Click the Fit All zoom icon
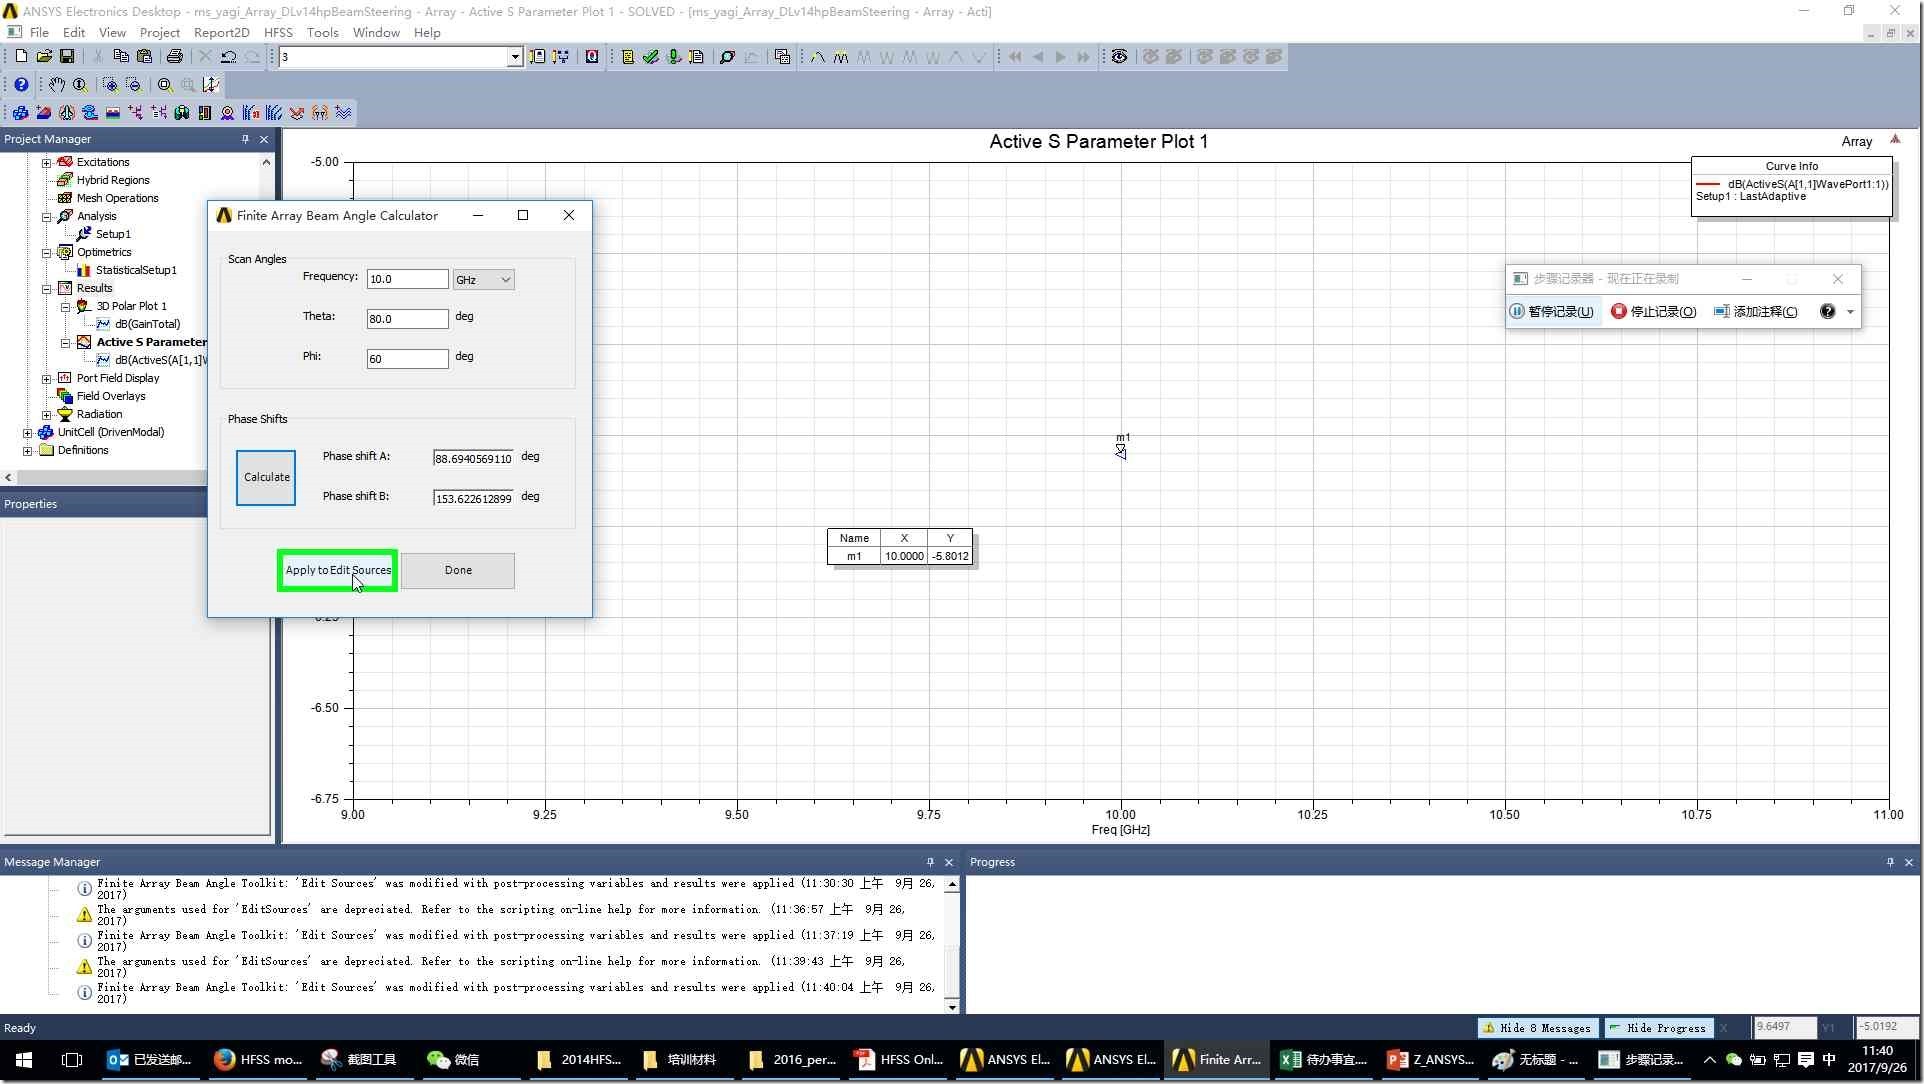 [164, 85]
